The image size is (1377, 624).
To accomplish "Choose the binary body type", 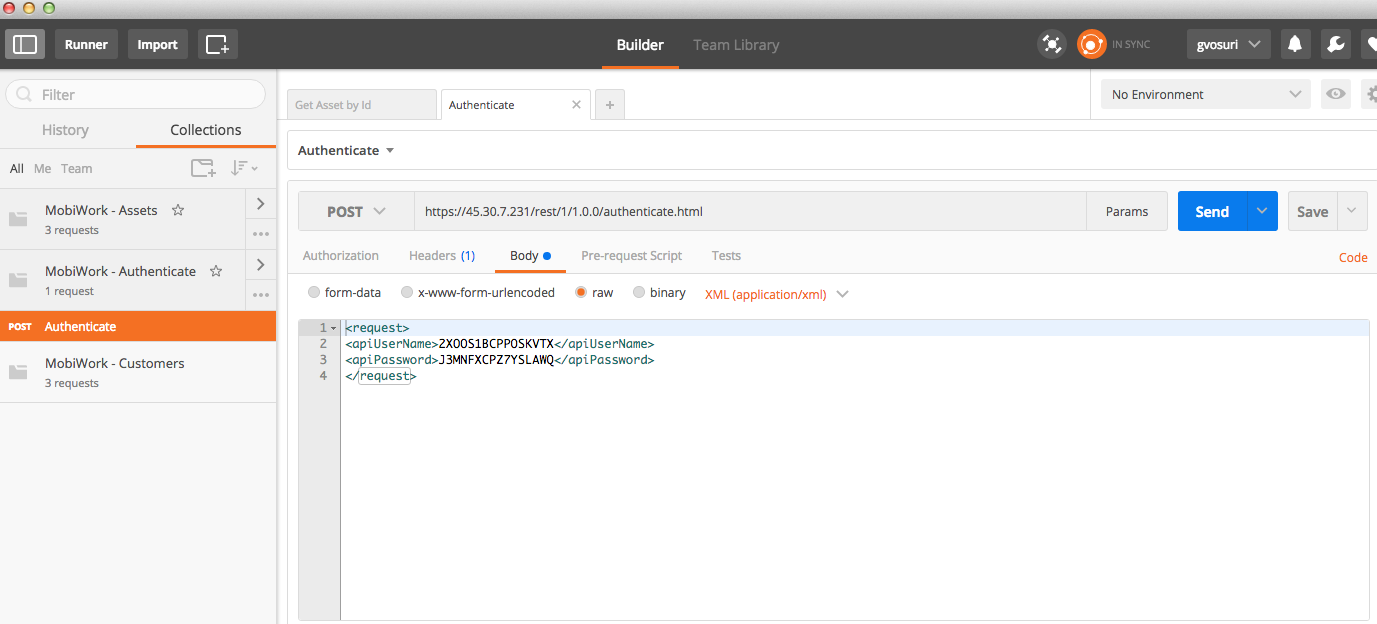I will (639, 293).
